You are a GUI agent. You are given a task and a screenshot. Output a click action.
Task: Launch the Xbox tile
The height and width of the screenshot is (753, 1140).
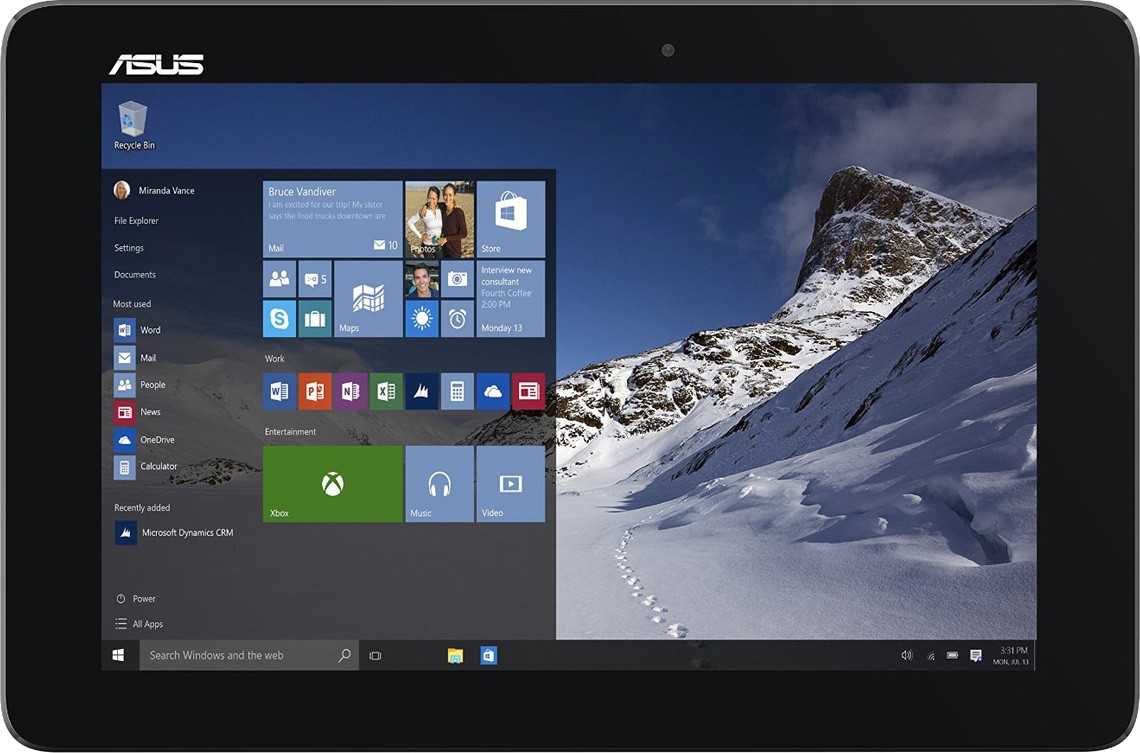tap(333, 484)
